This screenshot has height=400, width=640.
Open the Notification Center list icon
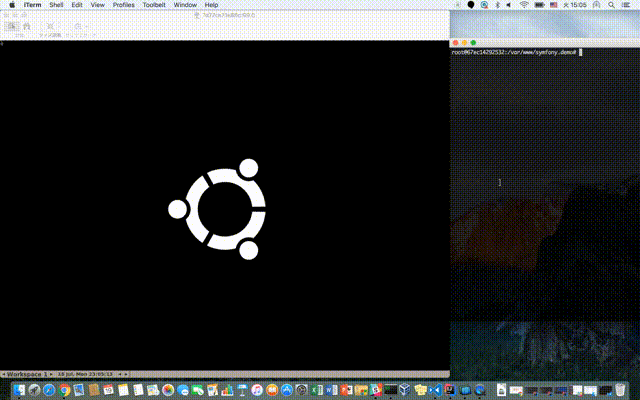click(x=626, y=5)
